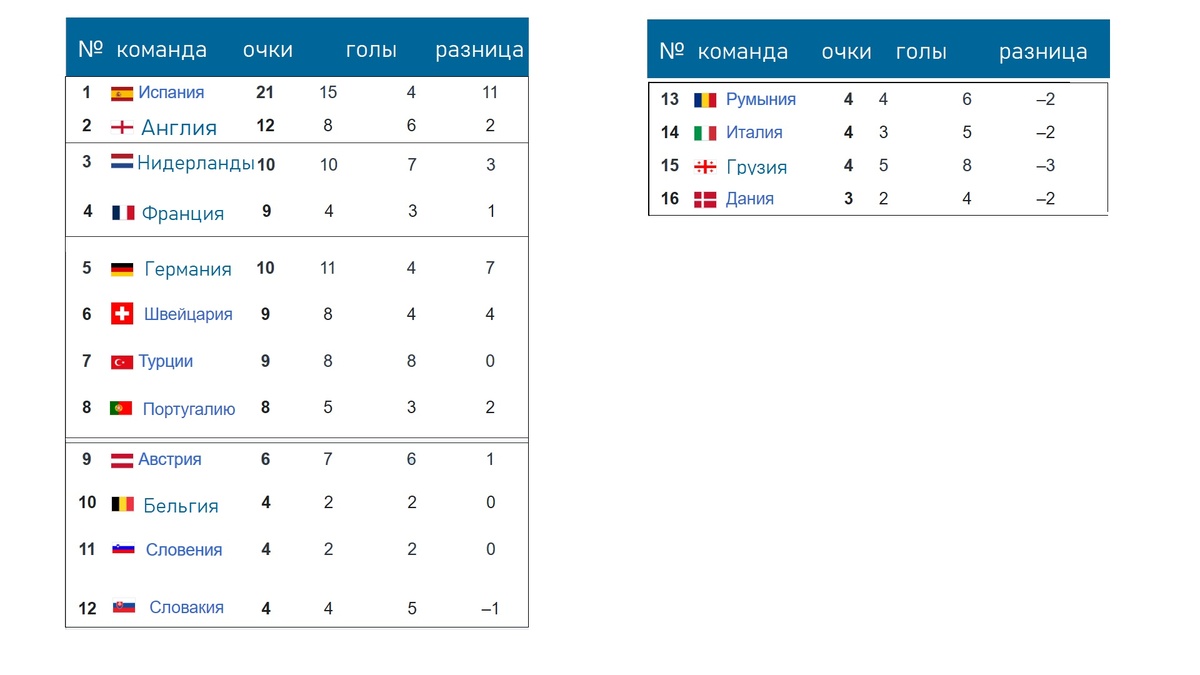Click the команда header in right table
Image resolution: width=1200 pixels, height=675 pixels.
click(743, 52)
